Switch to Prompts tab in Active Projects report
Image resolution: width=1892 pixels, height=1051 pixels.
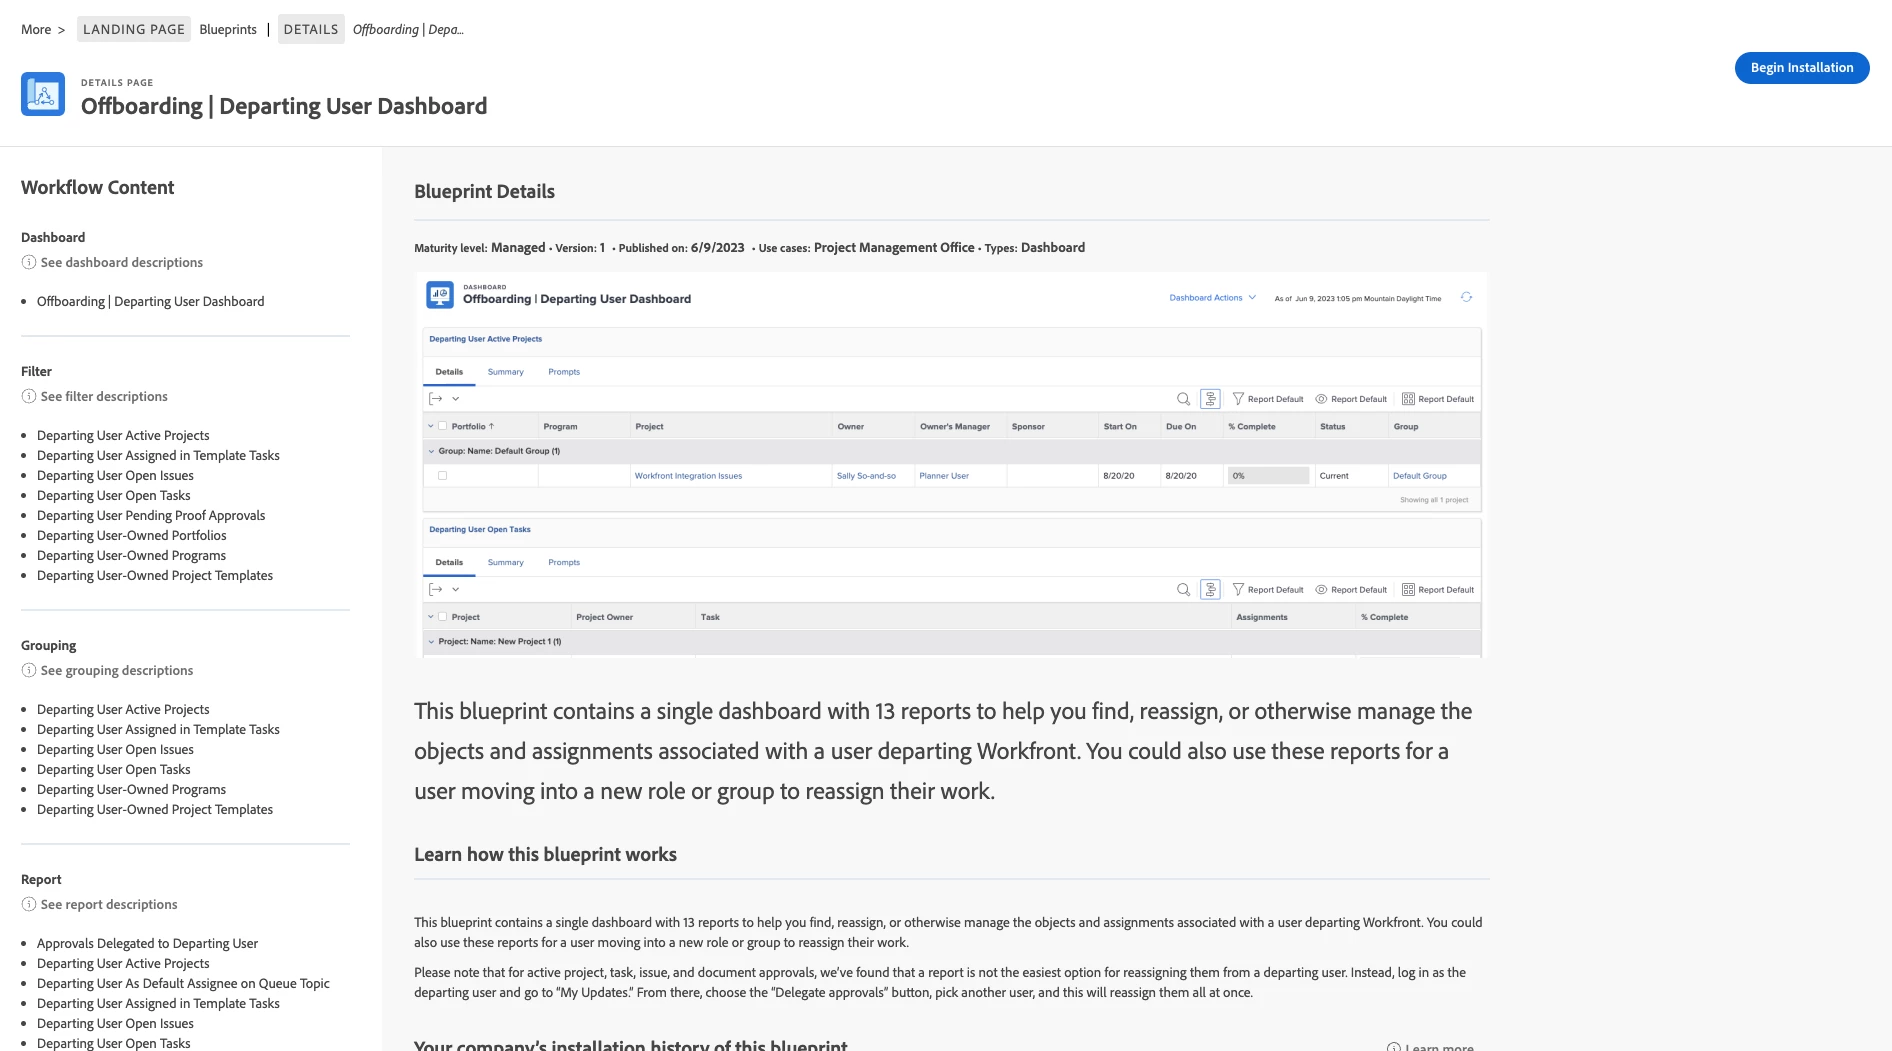tap(564, 372)
